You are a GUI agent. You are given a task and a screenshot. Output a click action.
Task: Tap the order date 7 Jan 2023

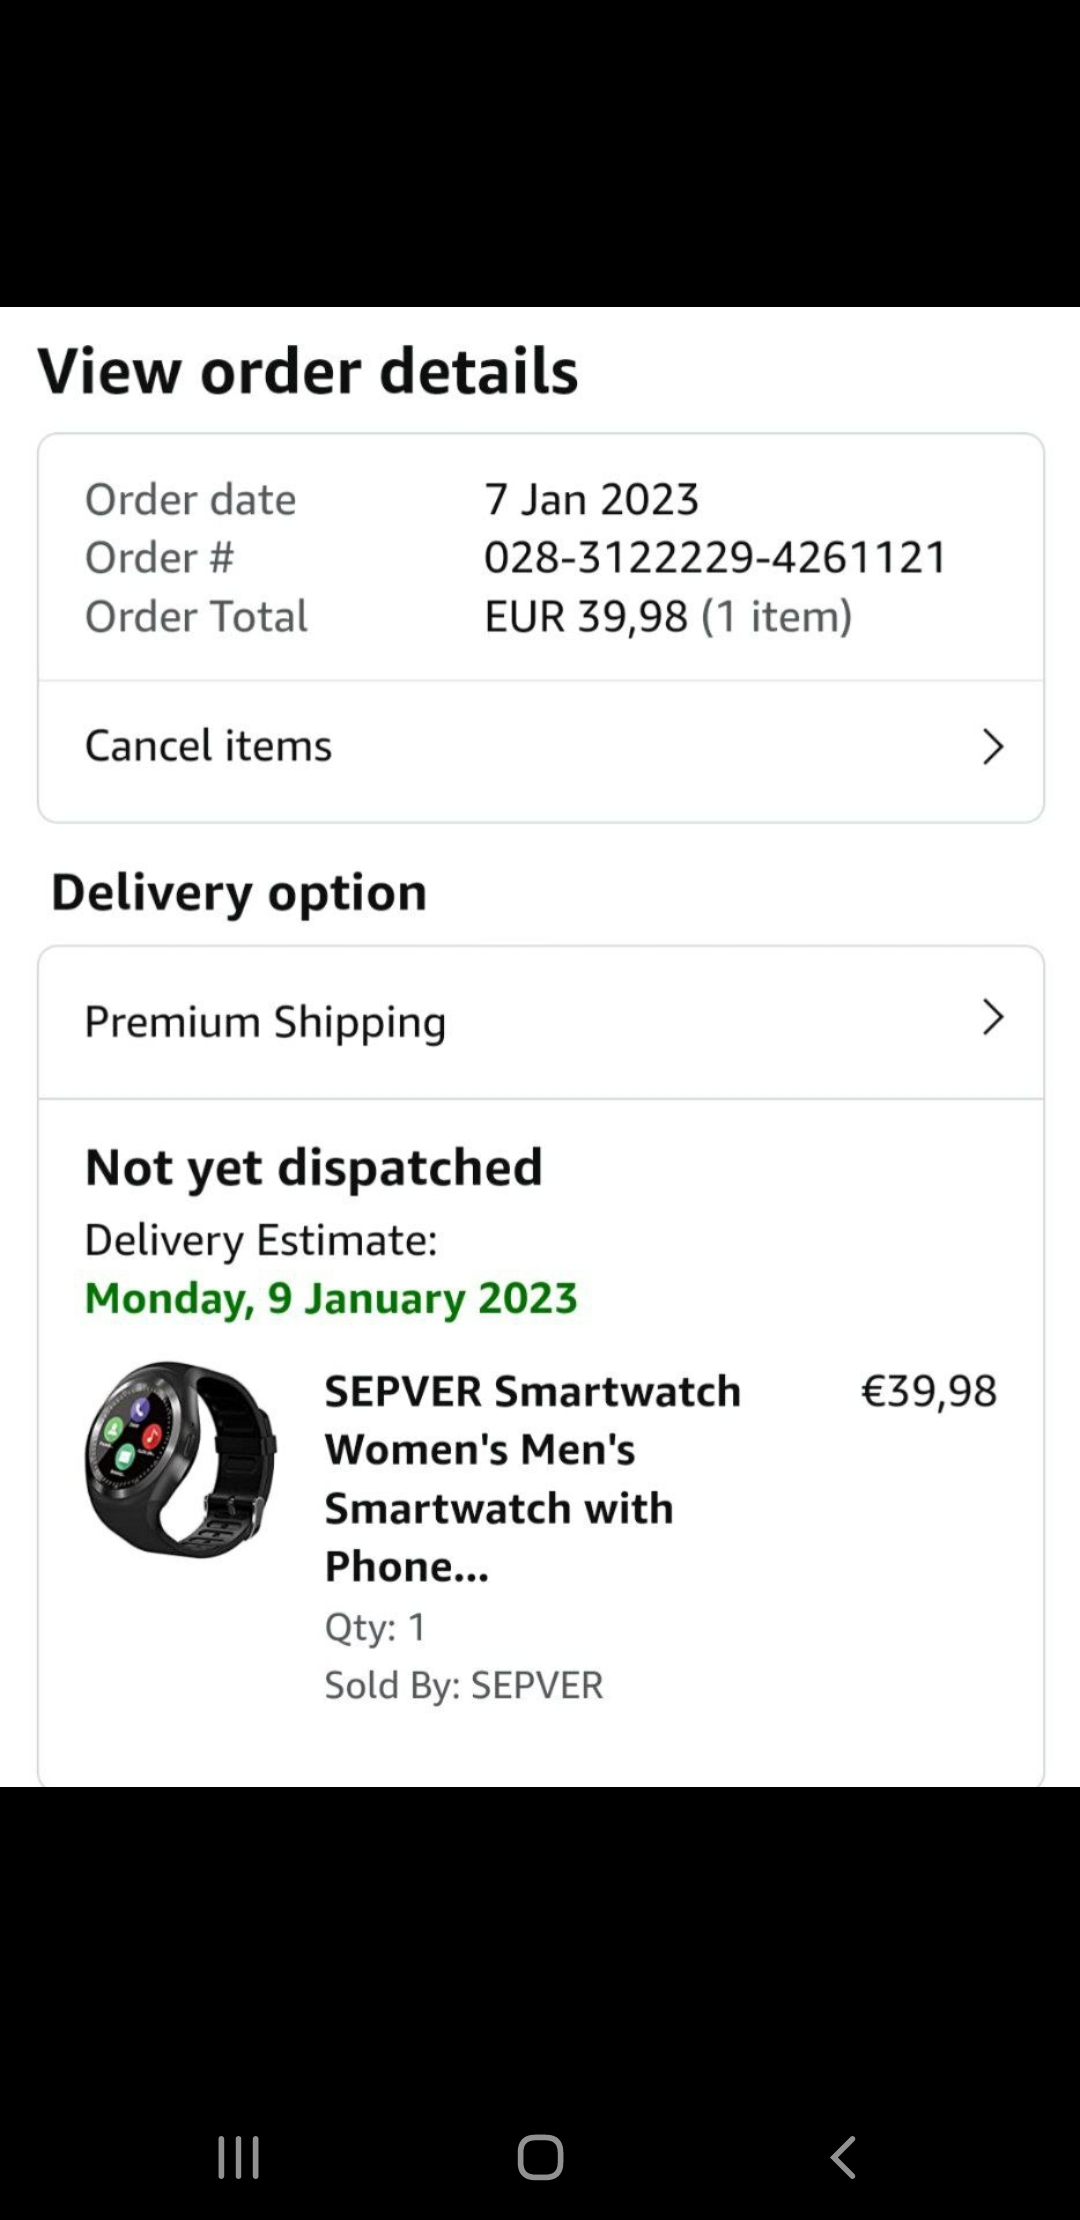tap(591, 499)
